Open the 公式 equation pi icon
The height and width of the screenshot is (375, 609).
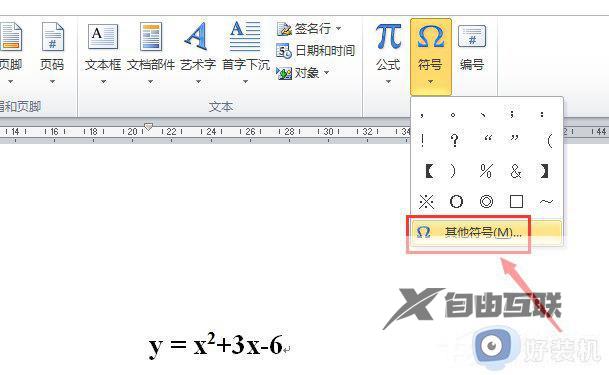click(388, 36)
